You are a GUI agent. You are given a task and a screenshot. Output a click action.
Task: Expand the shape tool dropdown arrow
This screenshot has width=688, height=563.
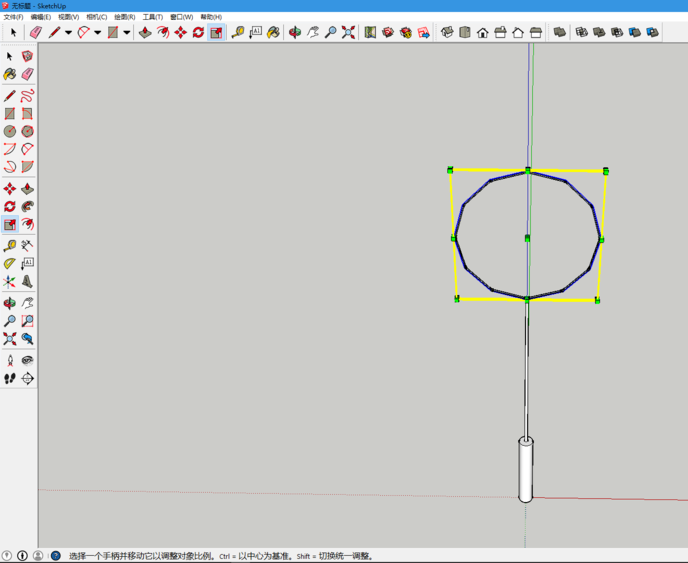[126, 32]
